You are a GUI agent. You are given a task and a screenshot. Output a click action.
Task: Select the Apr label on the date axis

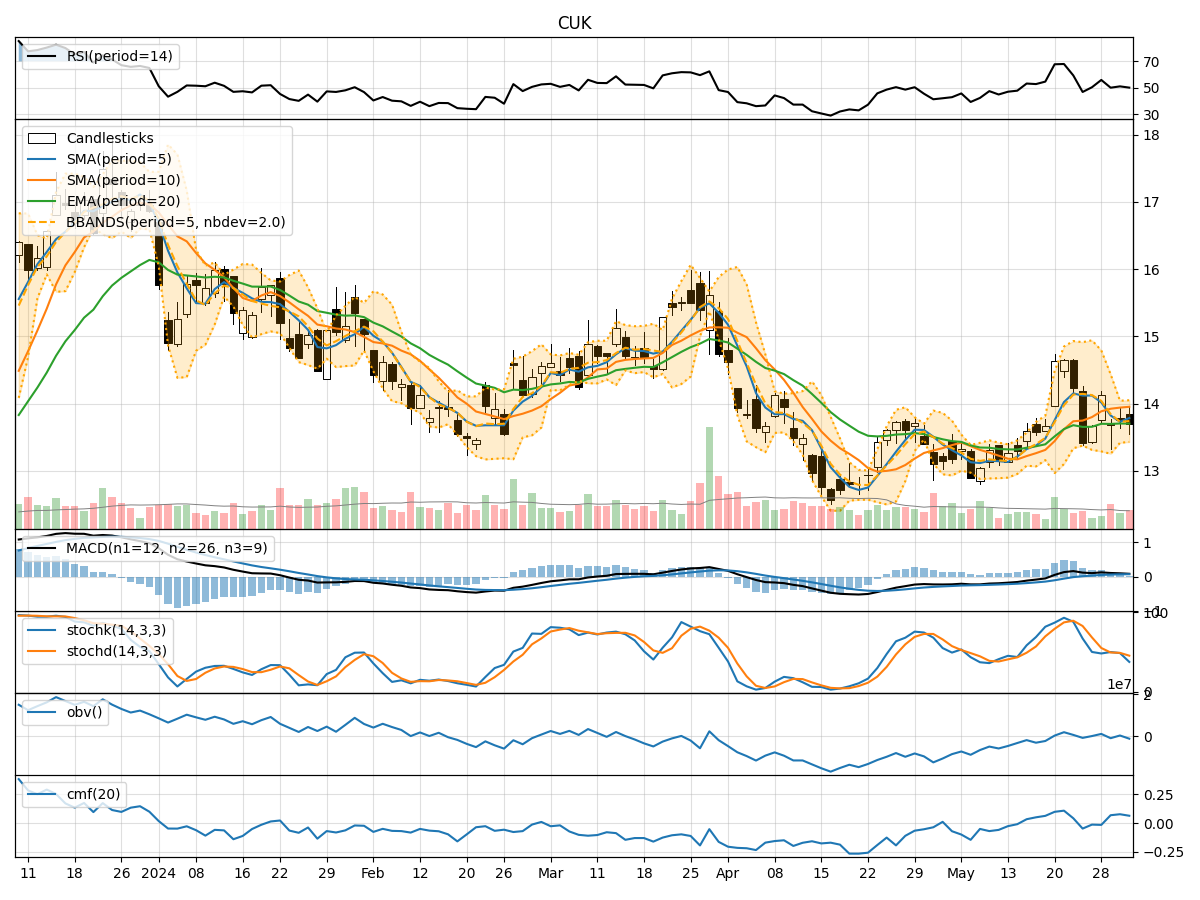[x=728, y=874]
